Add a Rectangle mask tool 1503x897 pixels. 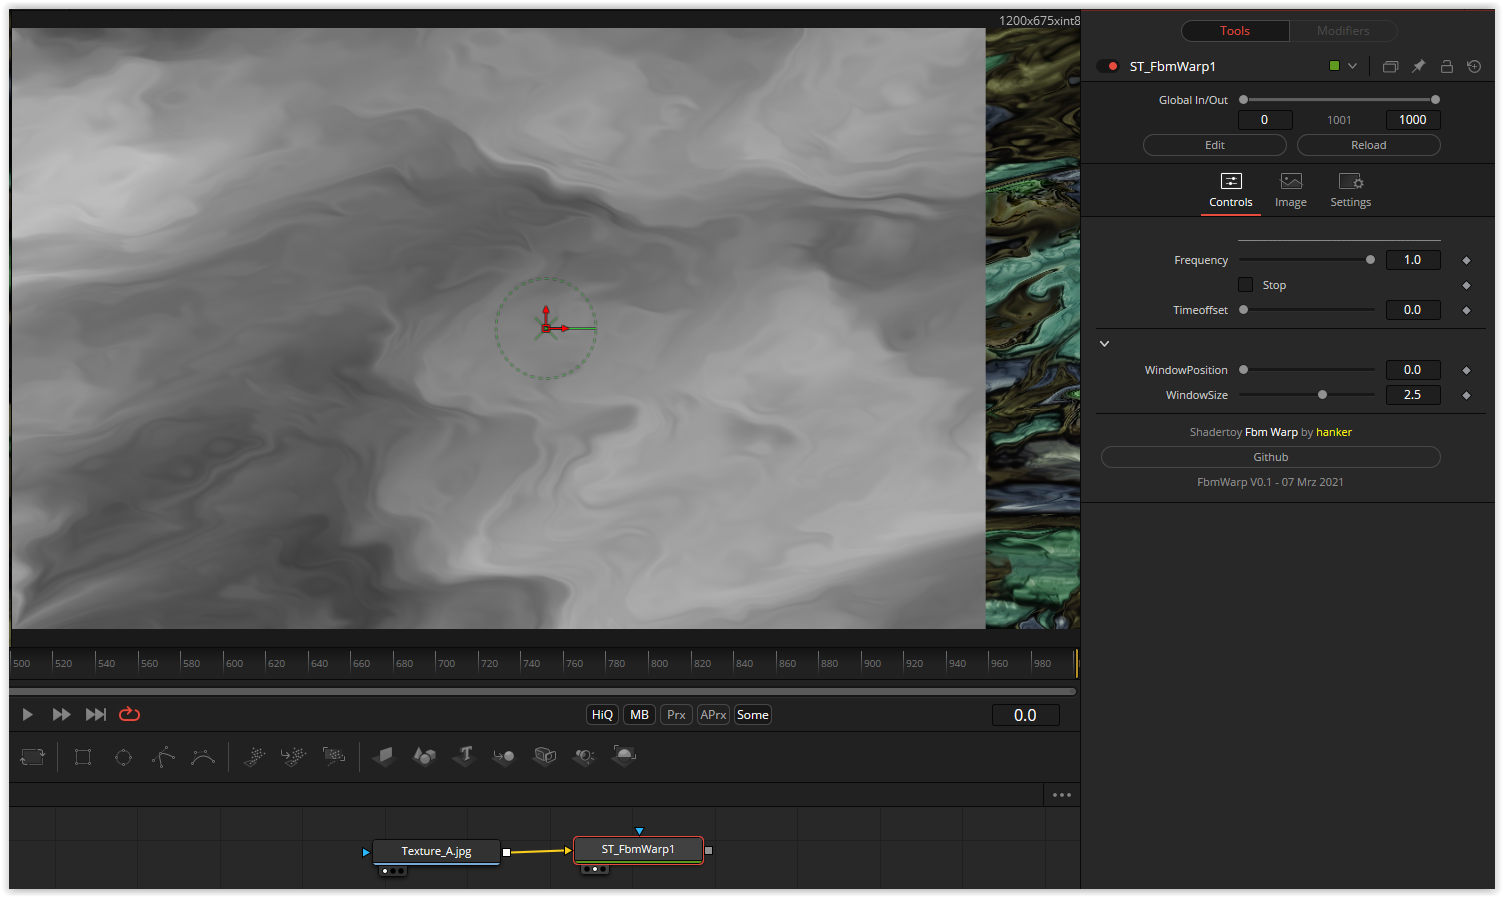click(x=83, y=757)
